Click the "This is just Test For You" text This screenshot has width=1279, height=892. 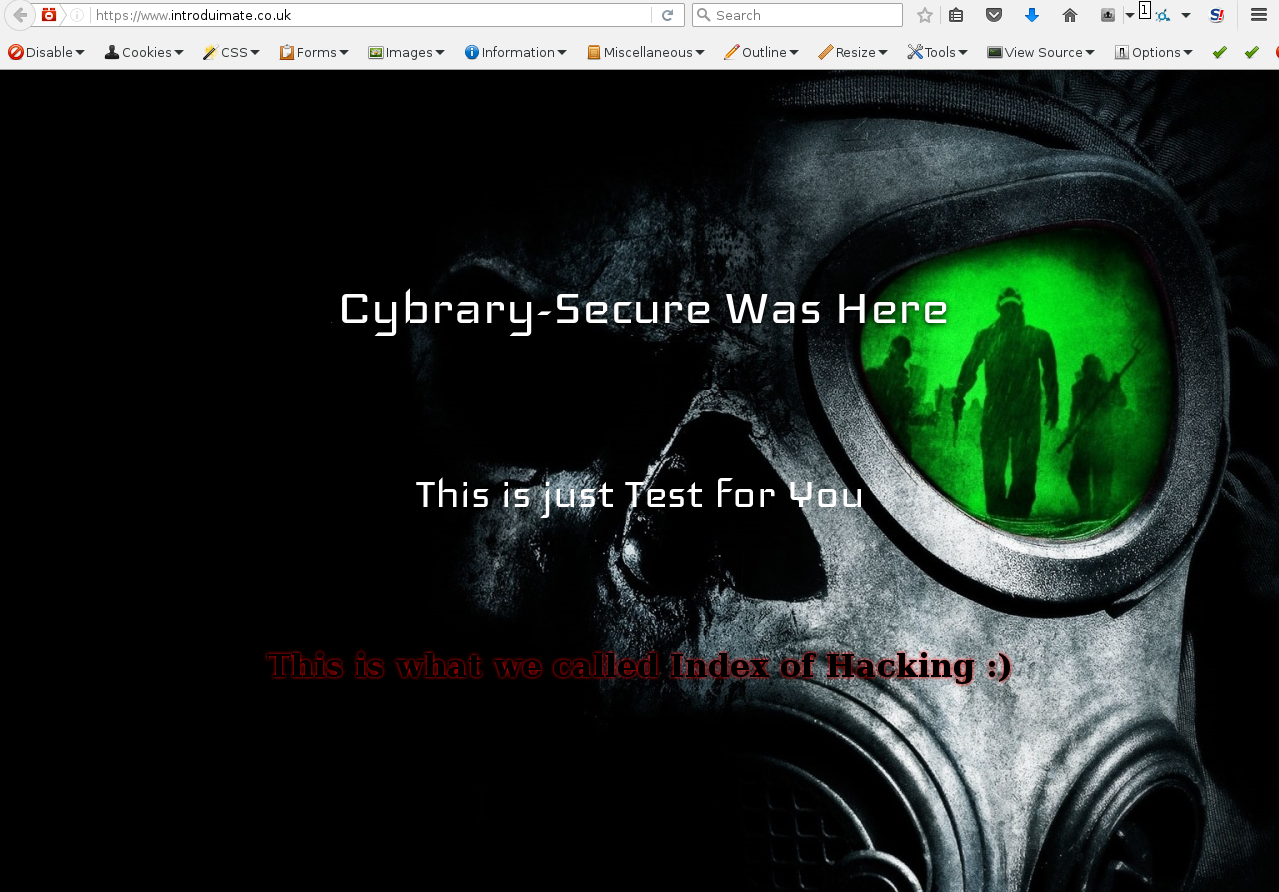(639, 495)
